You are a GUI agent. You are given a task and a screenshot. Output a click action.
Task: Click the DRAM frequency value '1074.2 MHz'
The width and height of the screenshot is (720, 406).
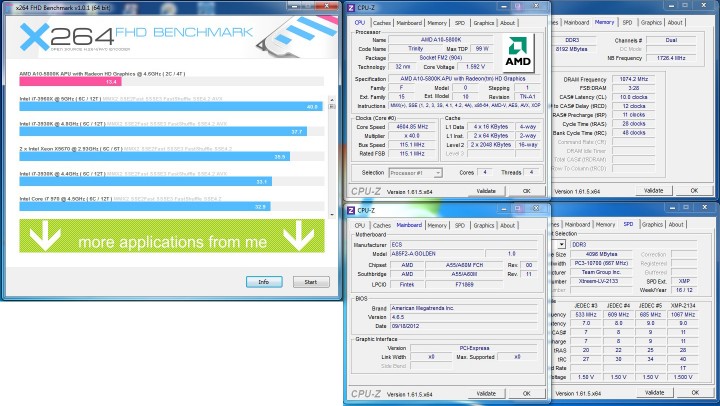[x=633, y=79]
